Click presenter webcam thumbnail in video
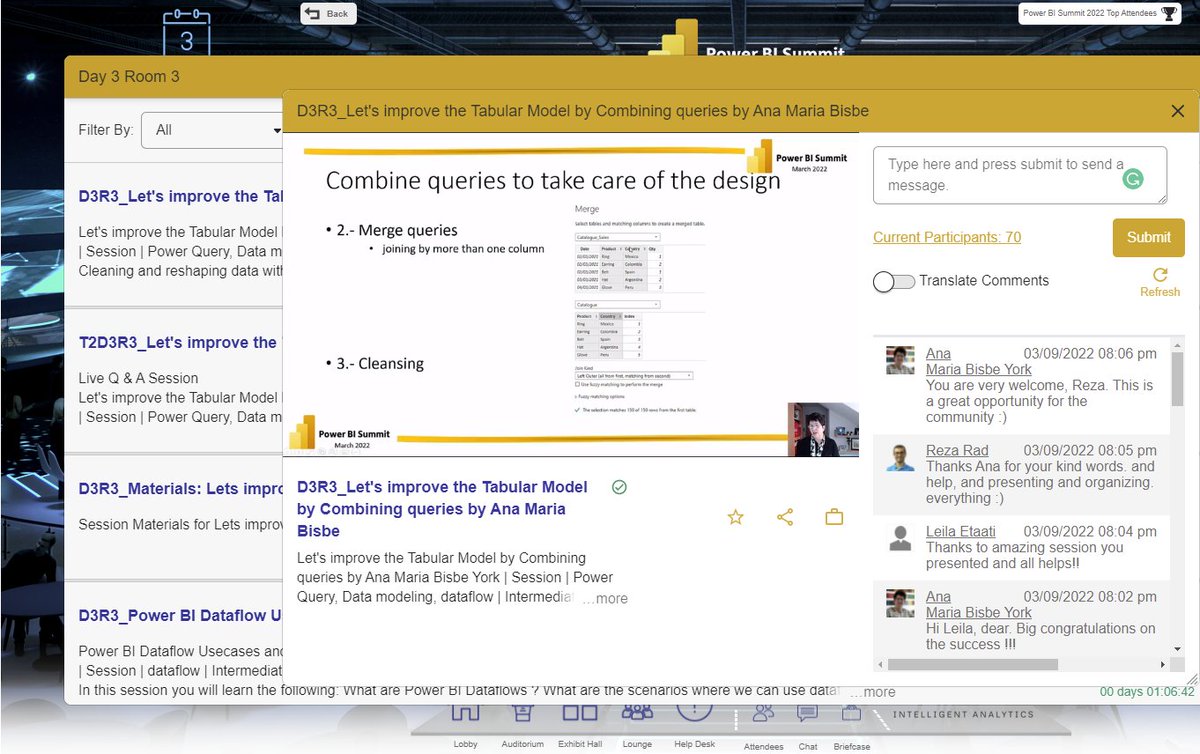Screen dimensions: 1200x754 [x=823, y=429]
